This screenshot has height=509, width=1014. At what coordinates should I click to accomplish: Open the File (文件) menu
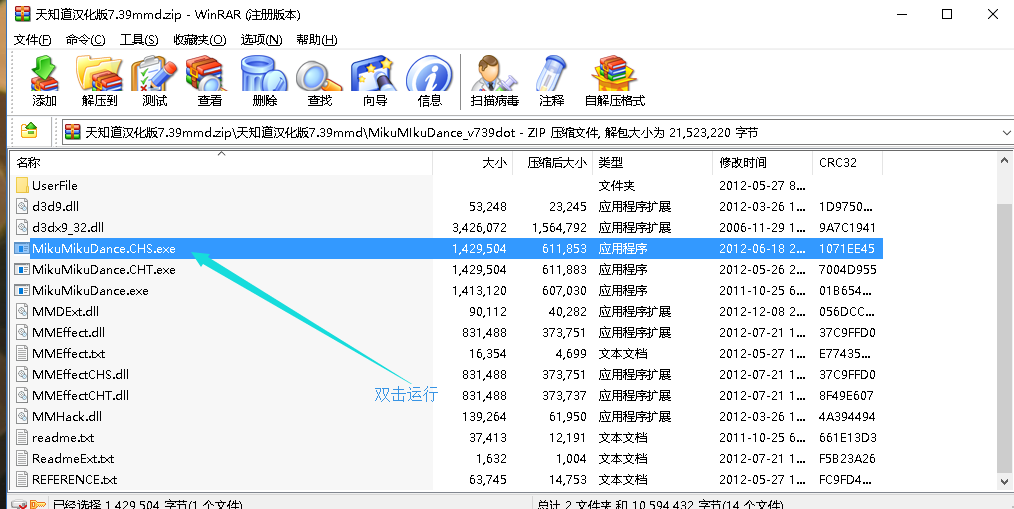tap(32, 39)
